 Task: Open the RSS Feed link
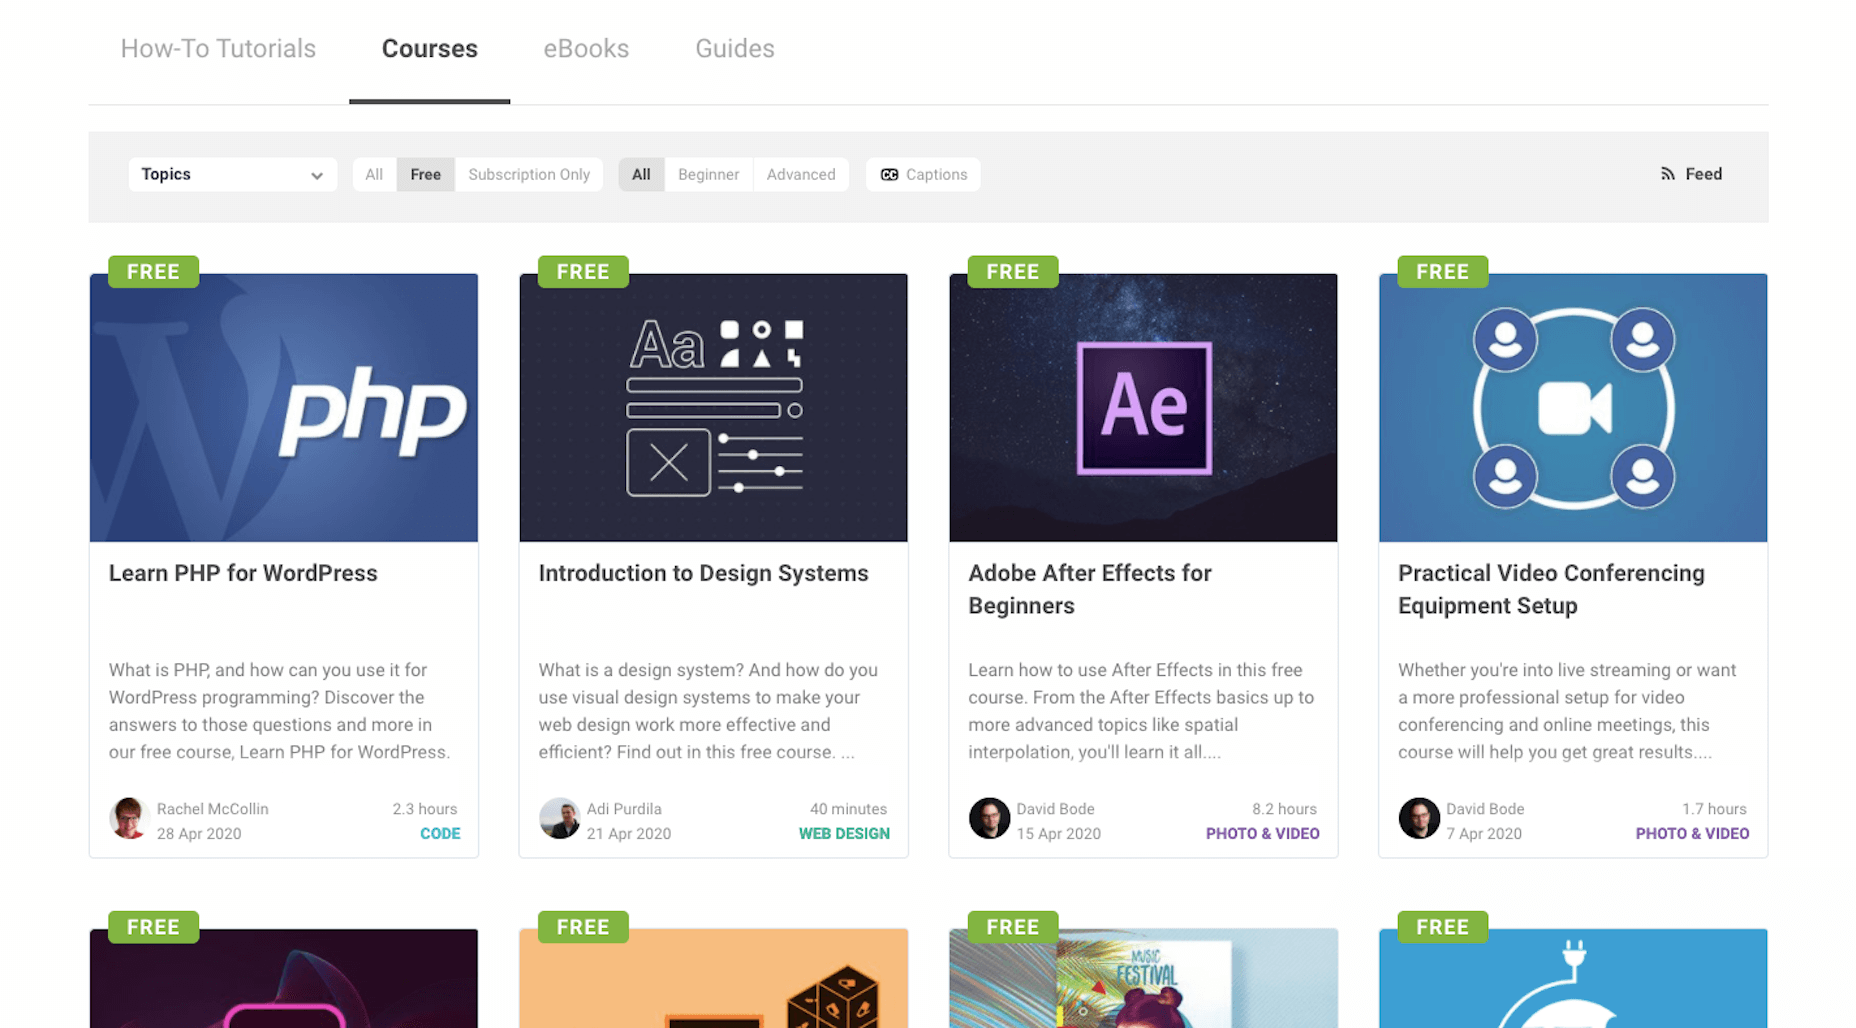coord(1691,174)
